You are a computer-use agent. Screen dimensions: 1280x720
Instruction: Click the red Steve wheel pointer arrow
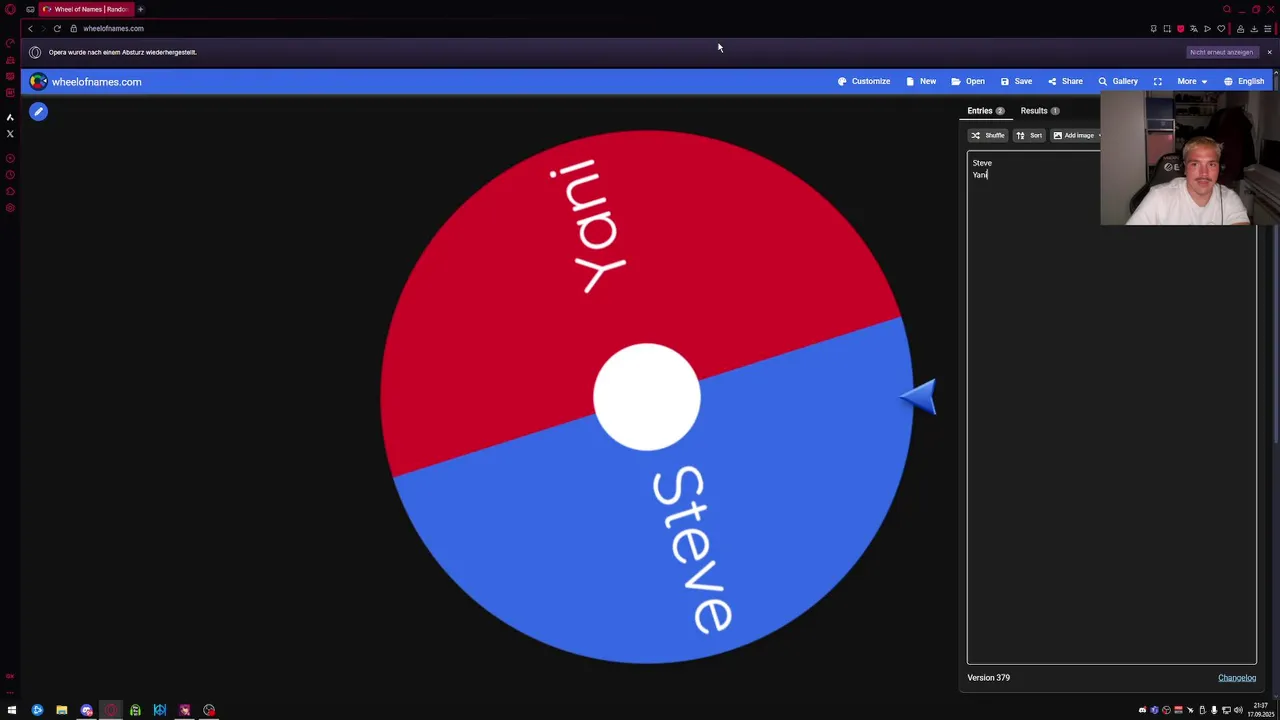tap(919, 397)
